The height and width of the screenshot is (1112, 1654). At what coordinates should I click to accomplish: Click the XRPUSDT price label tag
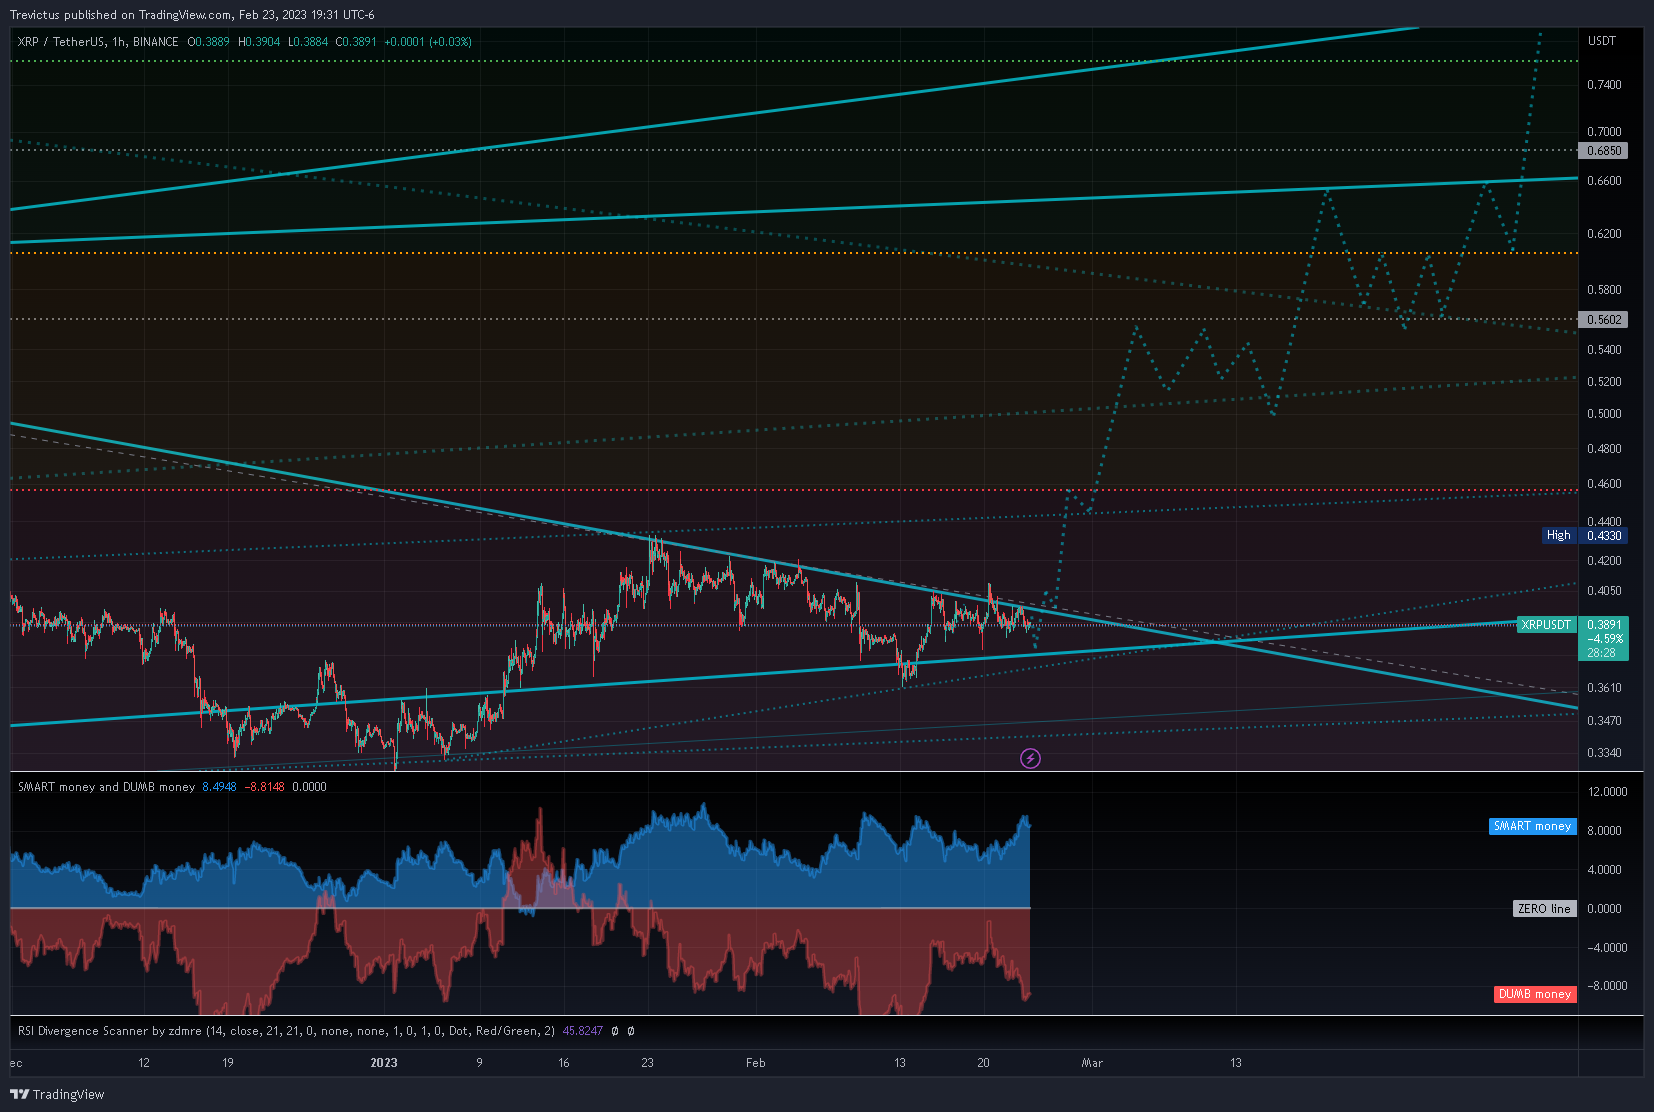point(1546,625)
